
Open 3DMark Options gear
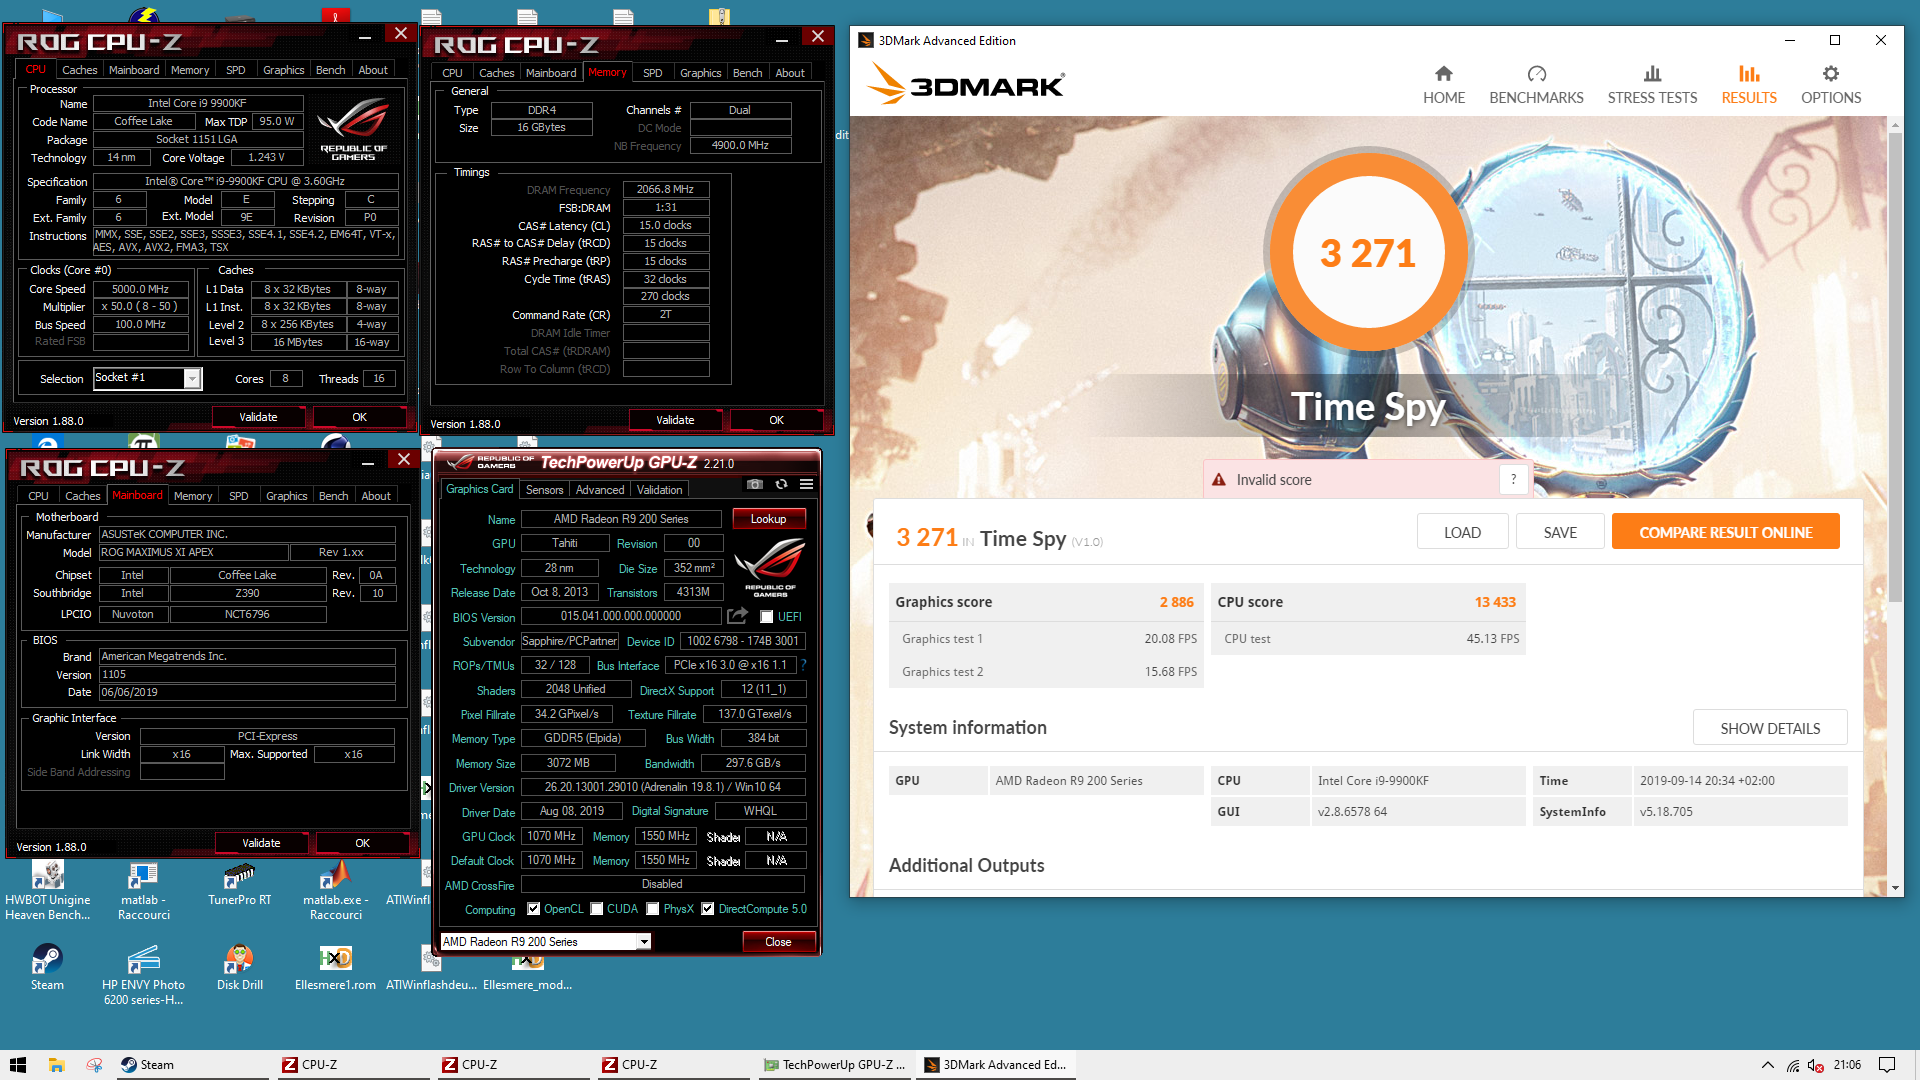(1831, 85)
